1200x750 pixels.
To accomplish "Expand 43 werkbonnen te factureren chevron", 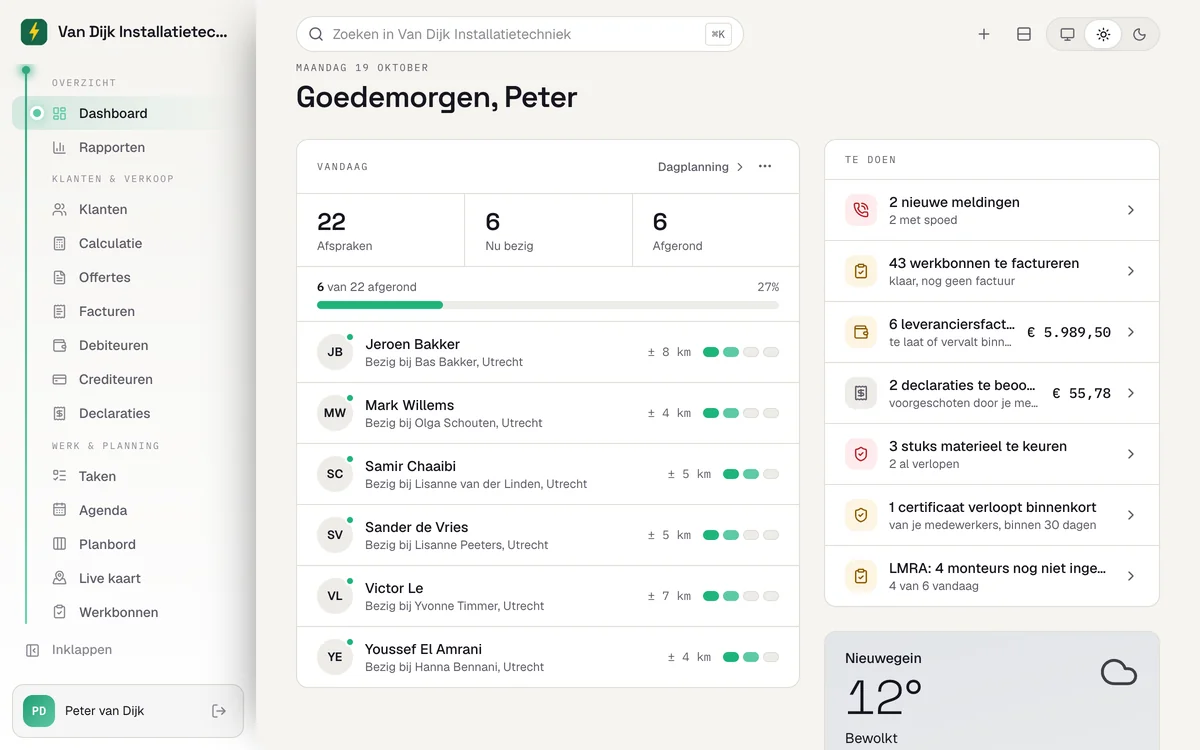I will tap(1131, 271).
